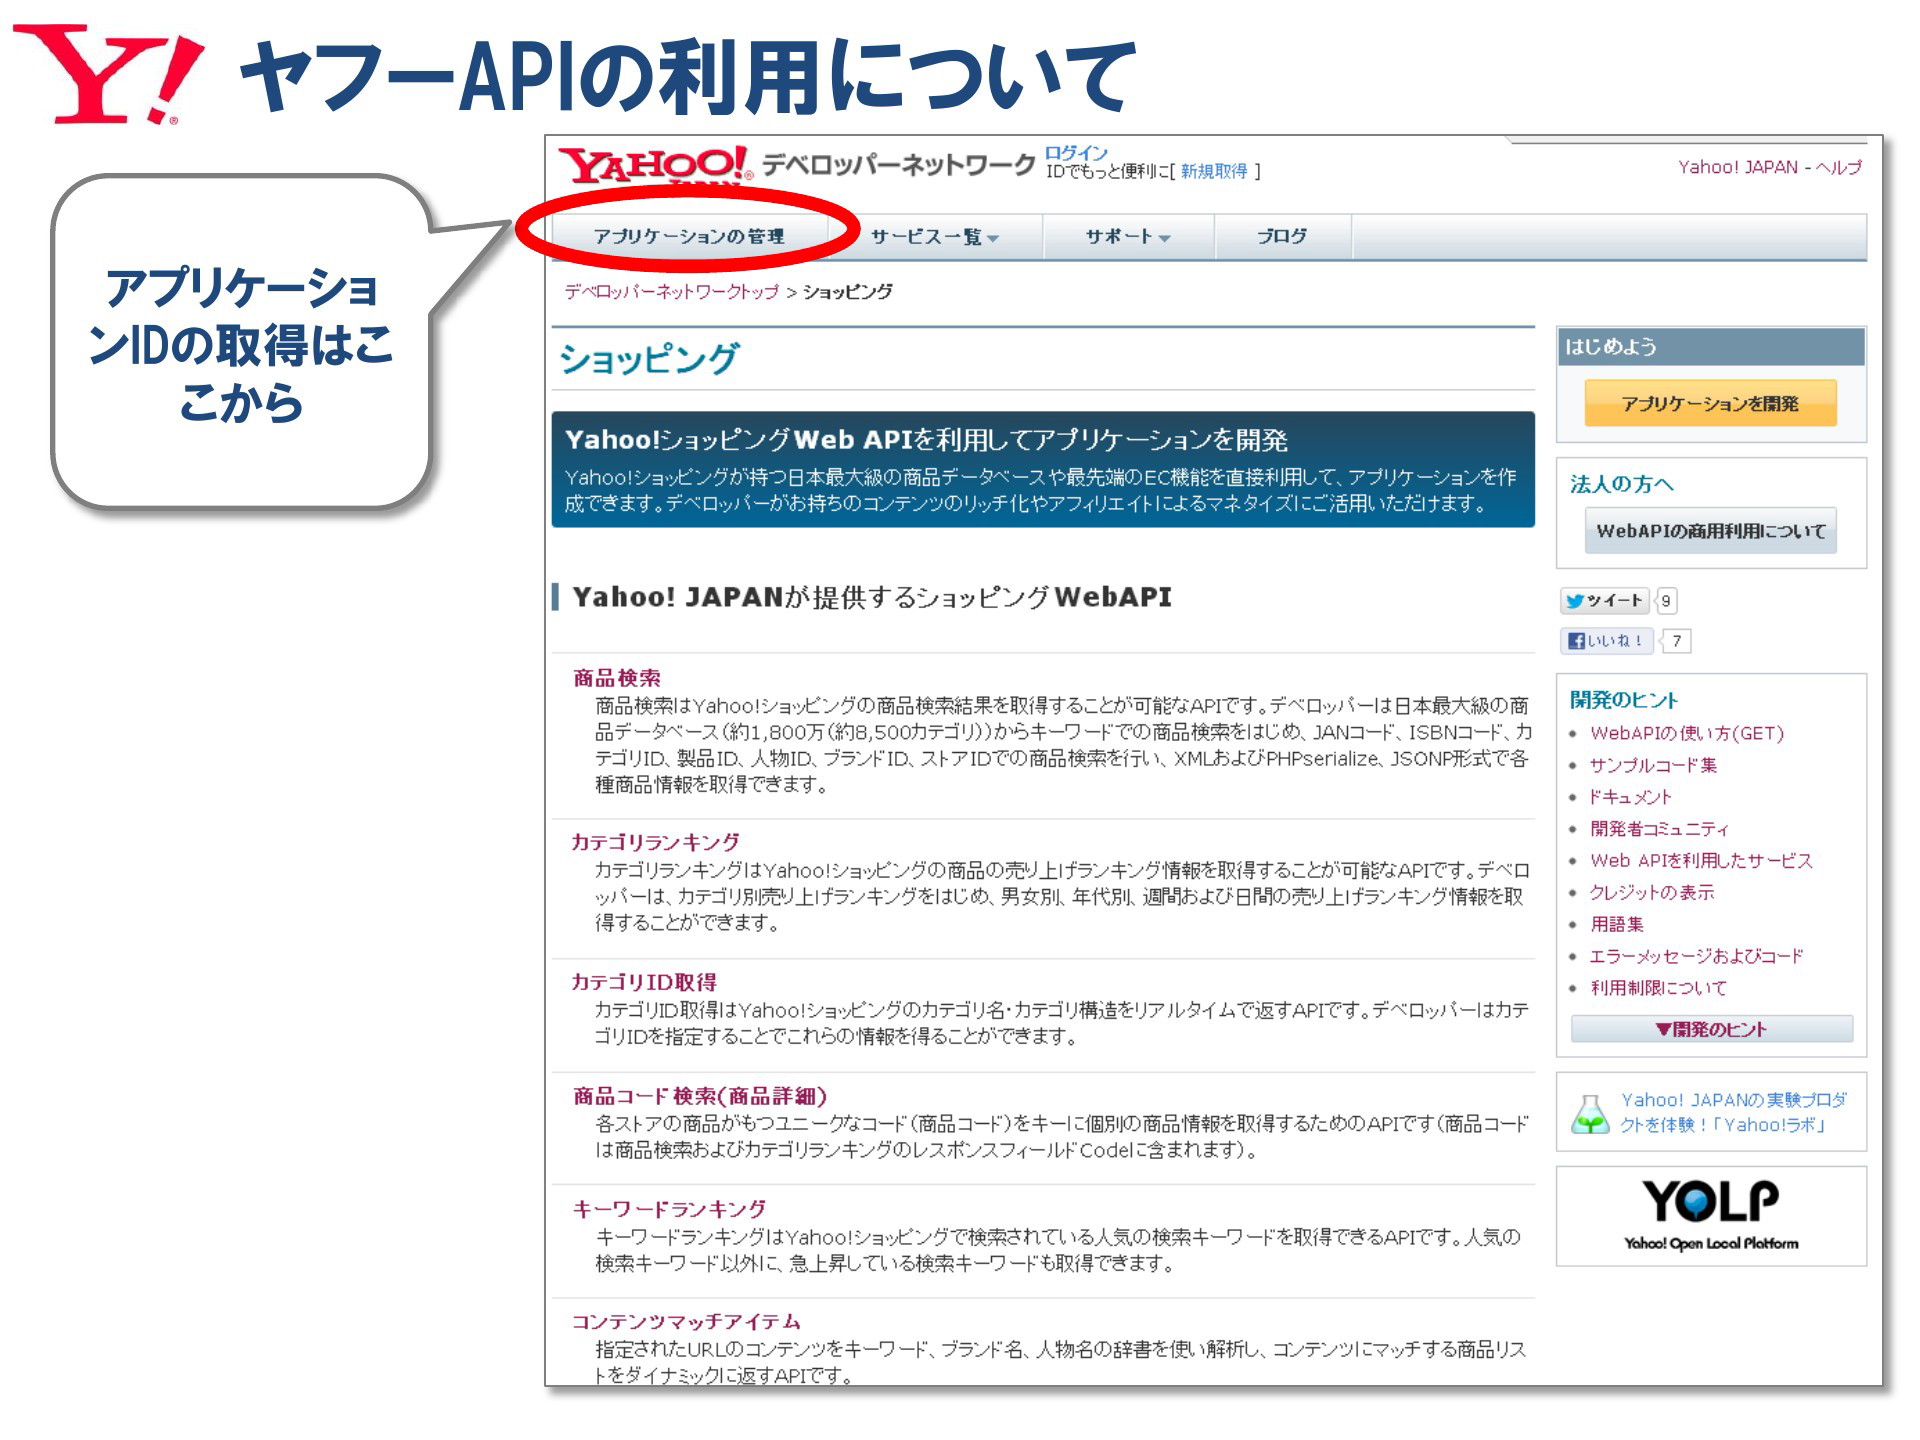Open Web APIを利用したサービス link
The height and width of the screenshot is (1440, 1920).
pyautogui.click(x=1701, y=860)
